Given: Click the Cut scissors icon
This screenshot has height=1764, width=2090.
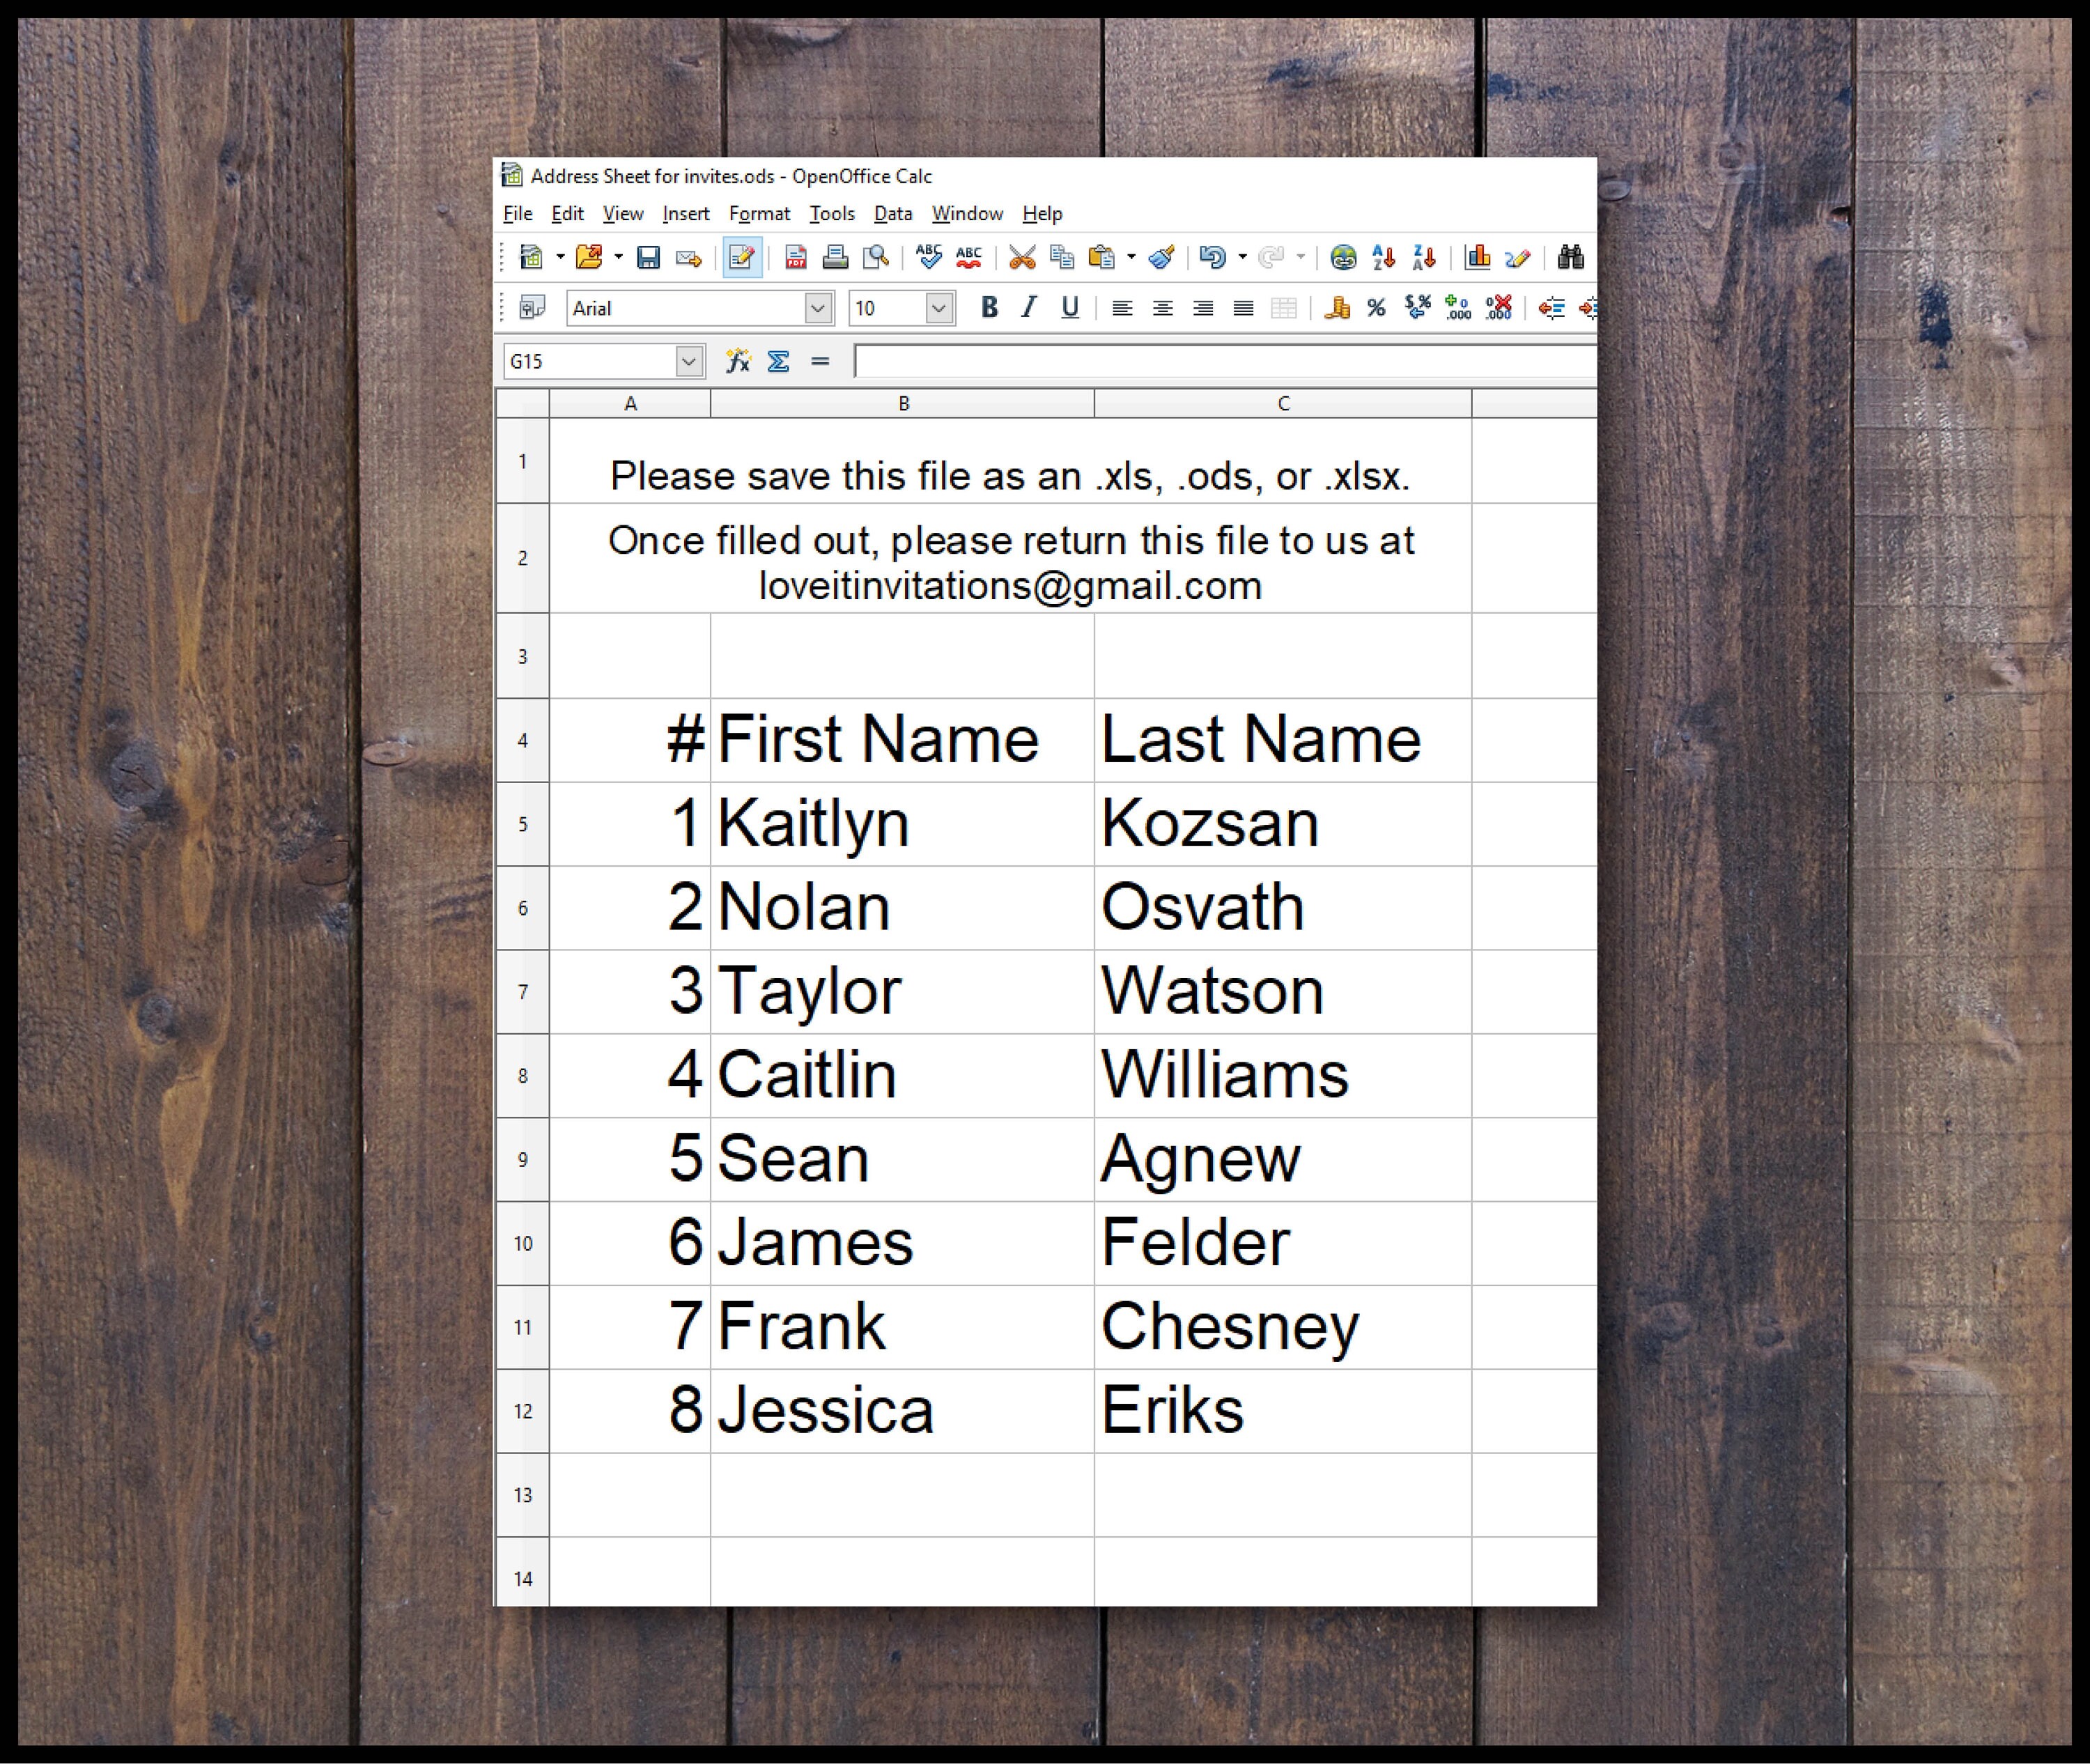Looking at the screenshot, I should pos(1021,258).
